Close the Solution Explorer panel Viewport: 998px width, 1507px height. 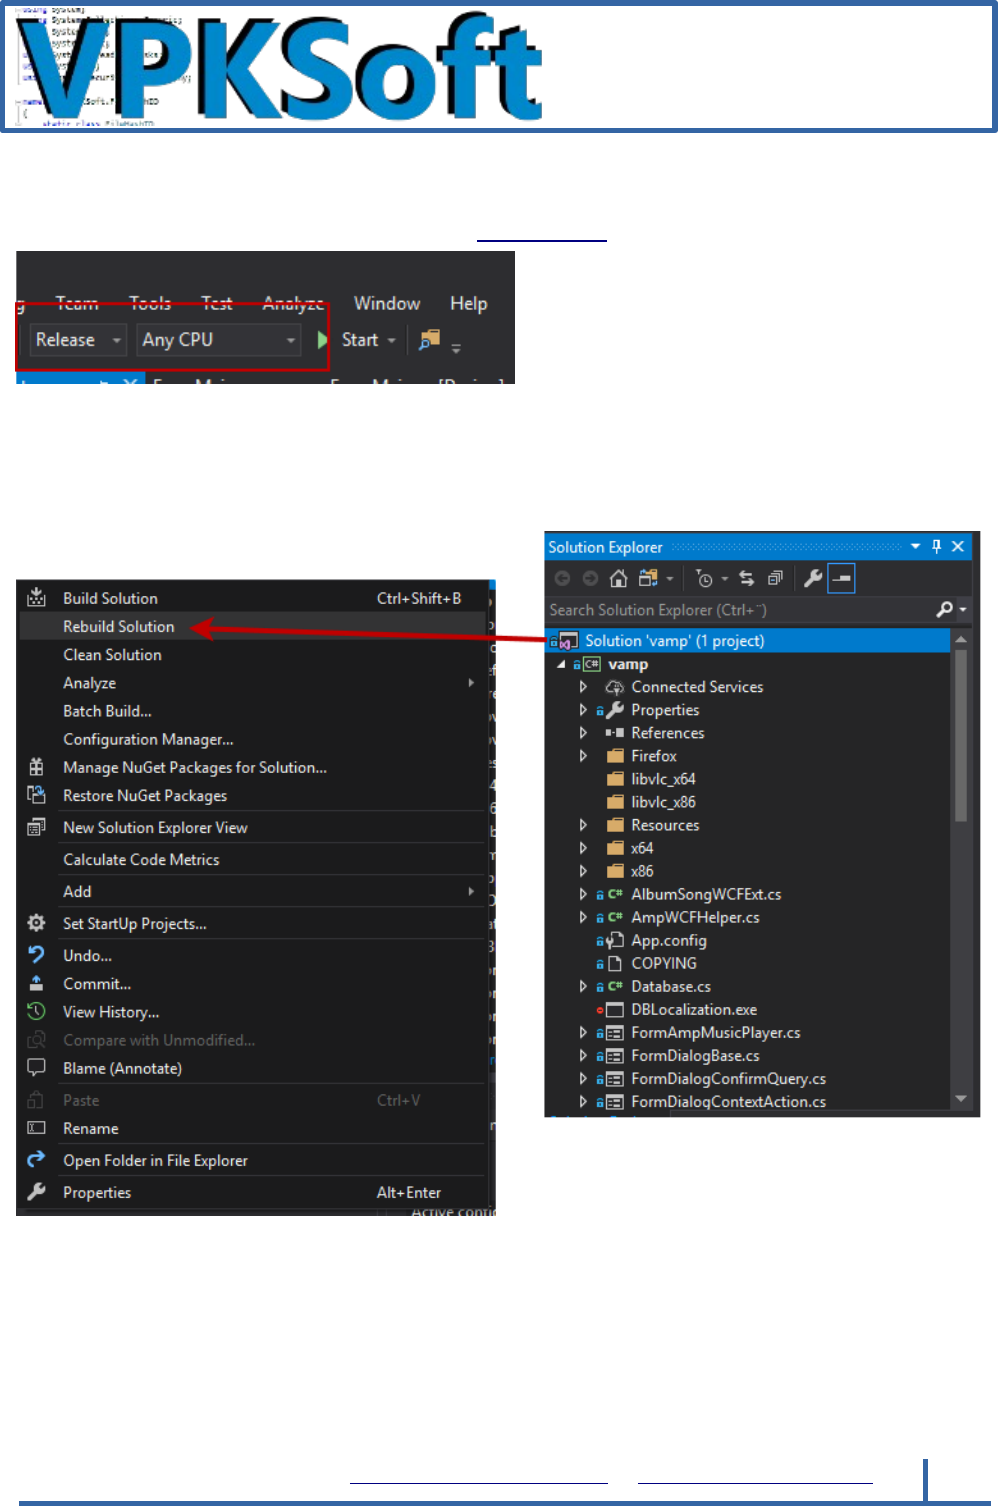click(958, 546)
